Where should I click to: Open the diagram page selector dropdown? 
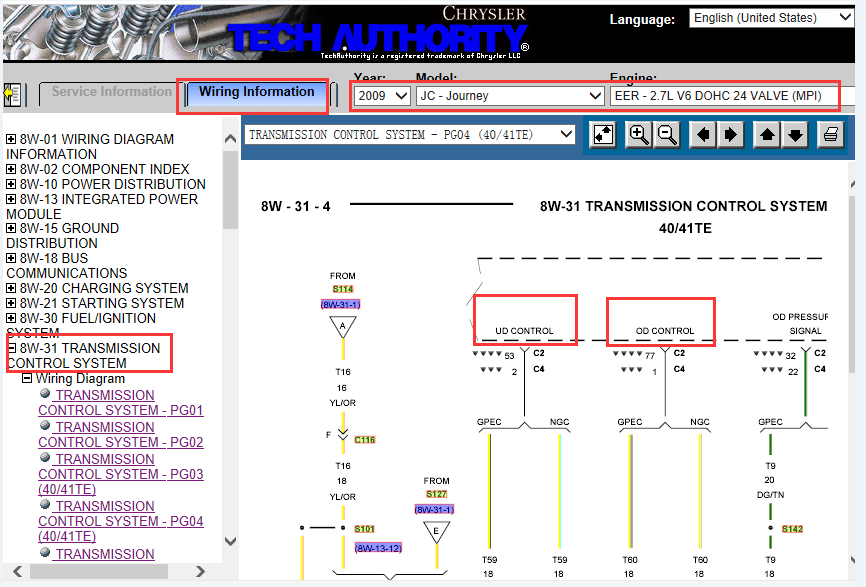click(x=410, y=135)
